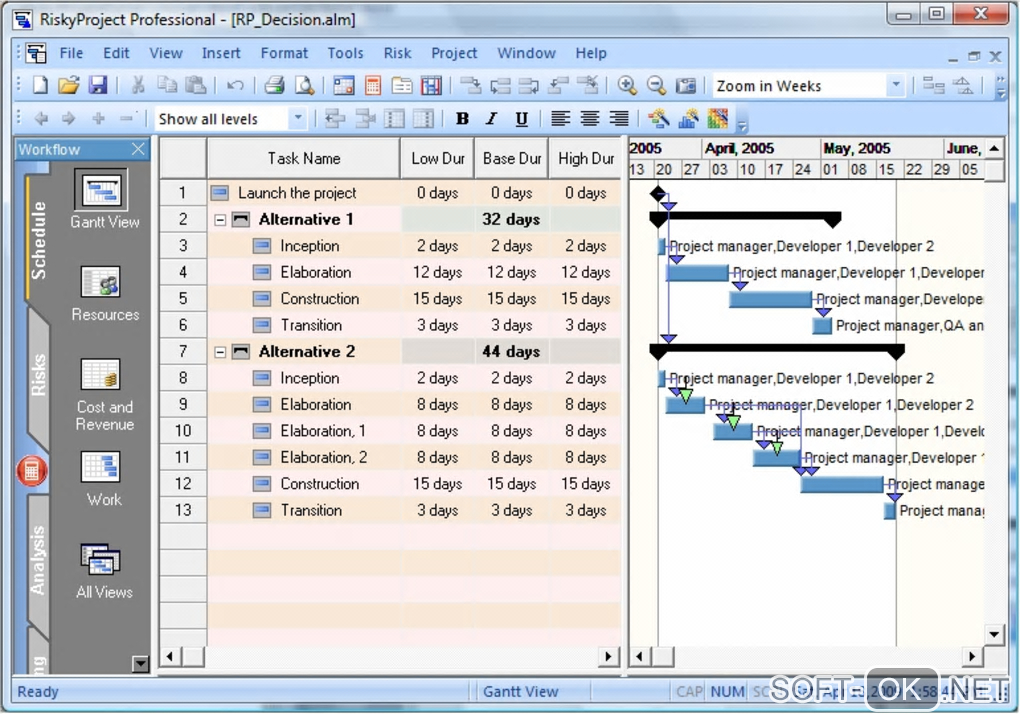
Task: Collapse the Alternative 1 task group
Action: [x=220, y=220]
